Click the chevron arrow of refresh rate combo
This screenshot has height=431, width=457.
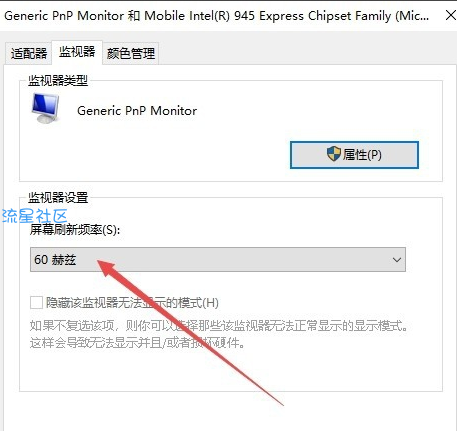[396, 260]
